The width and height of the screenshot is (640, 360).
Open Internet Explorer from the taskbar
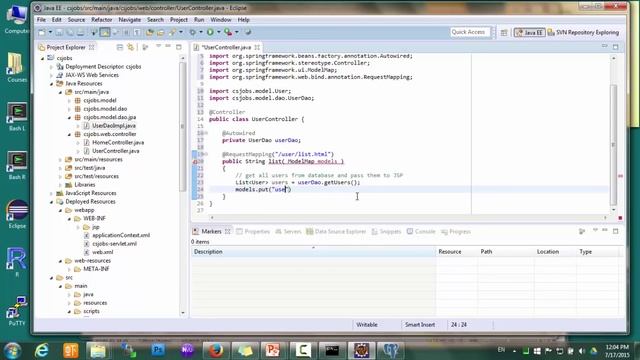click(42, 350)
